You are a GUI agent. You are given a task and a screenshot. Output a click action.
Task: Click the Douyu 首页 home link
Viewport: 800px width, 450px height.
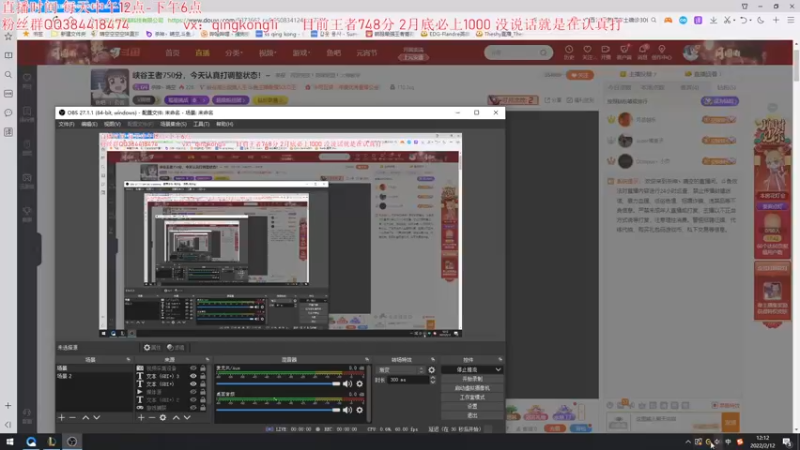point(172,53)
